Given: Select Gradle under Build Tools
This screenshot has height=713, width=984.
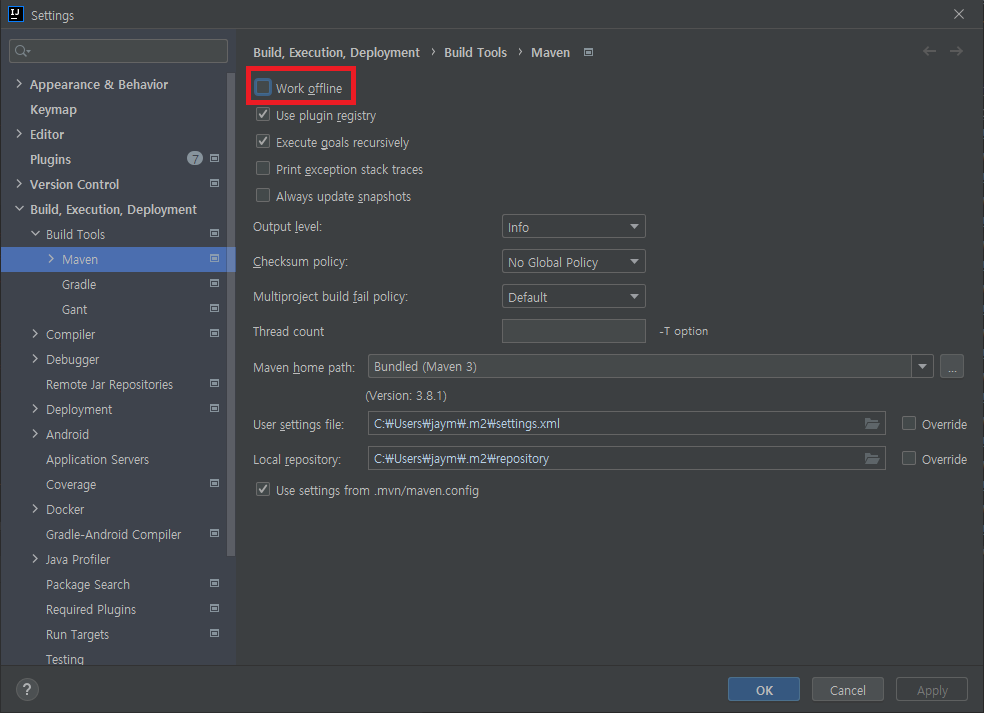Looking at the screenshot, I should point(79,284).
